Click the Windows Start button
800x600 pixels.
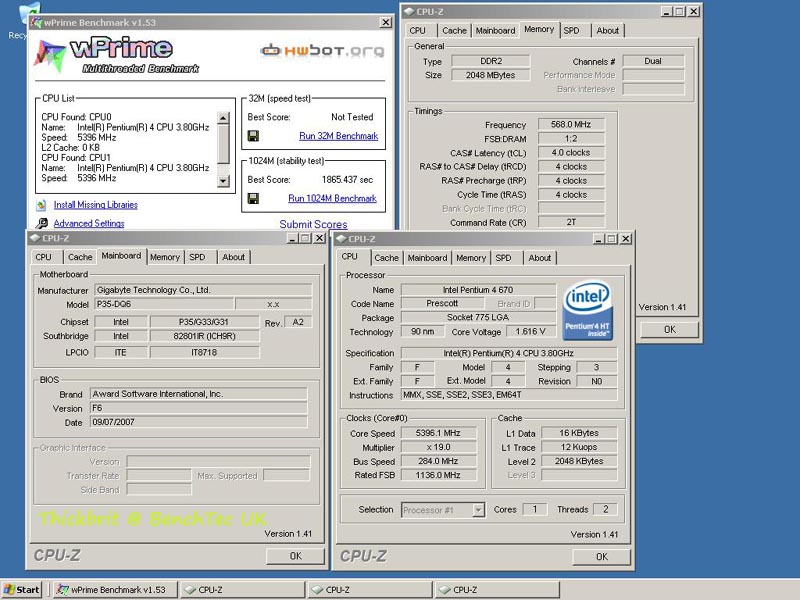click(x=21, y=590)
